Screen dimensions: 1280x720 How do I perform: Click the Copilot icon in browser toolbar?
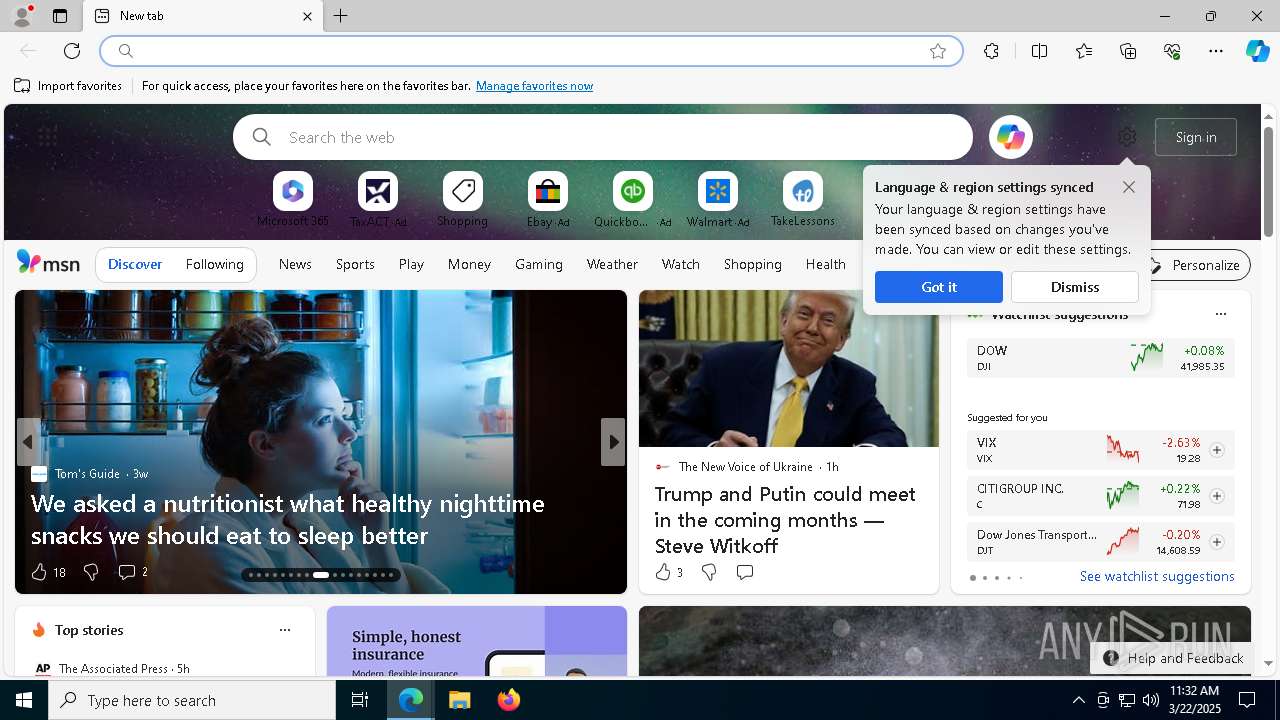pos(1257,51)
